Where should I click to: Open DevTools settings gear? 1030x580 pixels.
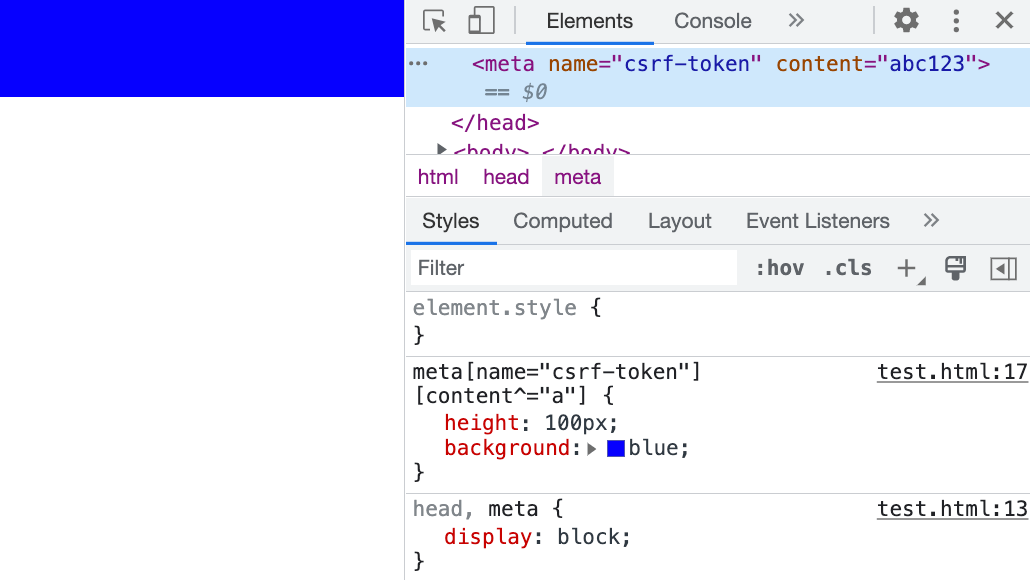[x=906, y=20]
